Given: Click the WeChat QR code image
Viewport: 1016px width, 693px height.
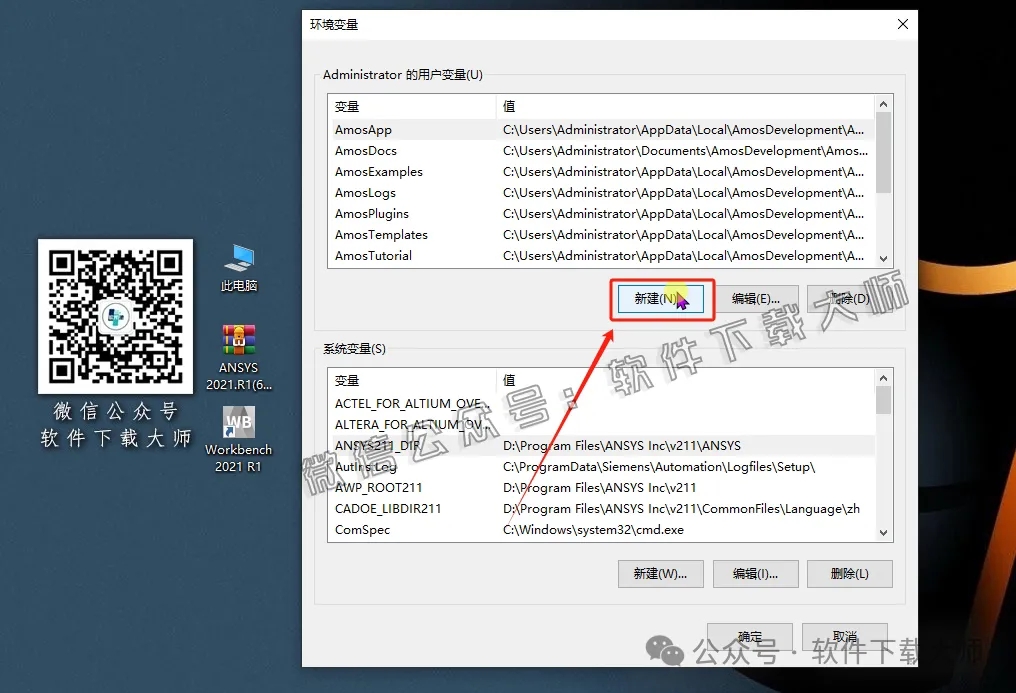Looking at the screenshot, I should pyautogui.click(x=115, y=317).
